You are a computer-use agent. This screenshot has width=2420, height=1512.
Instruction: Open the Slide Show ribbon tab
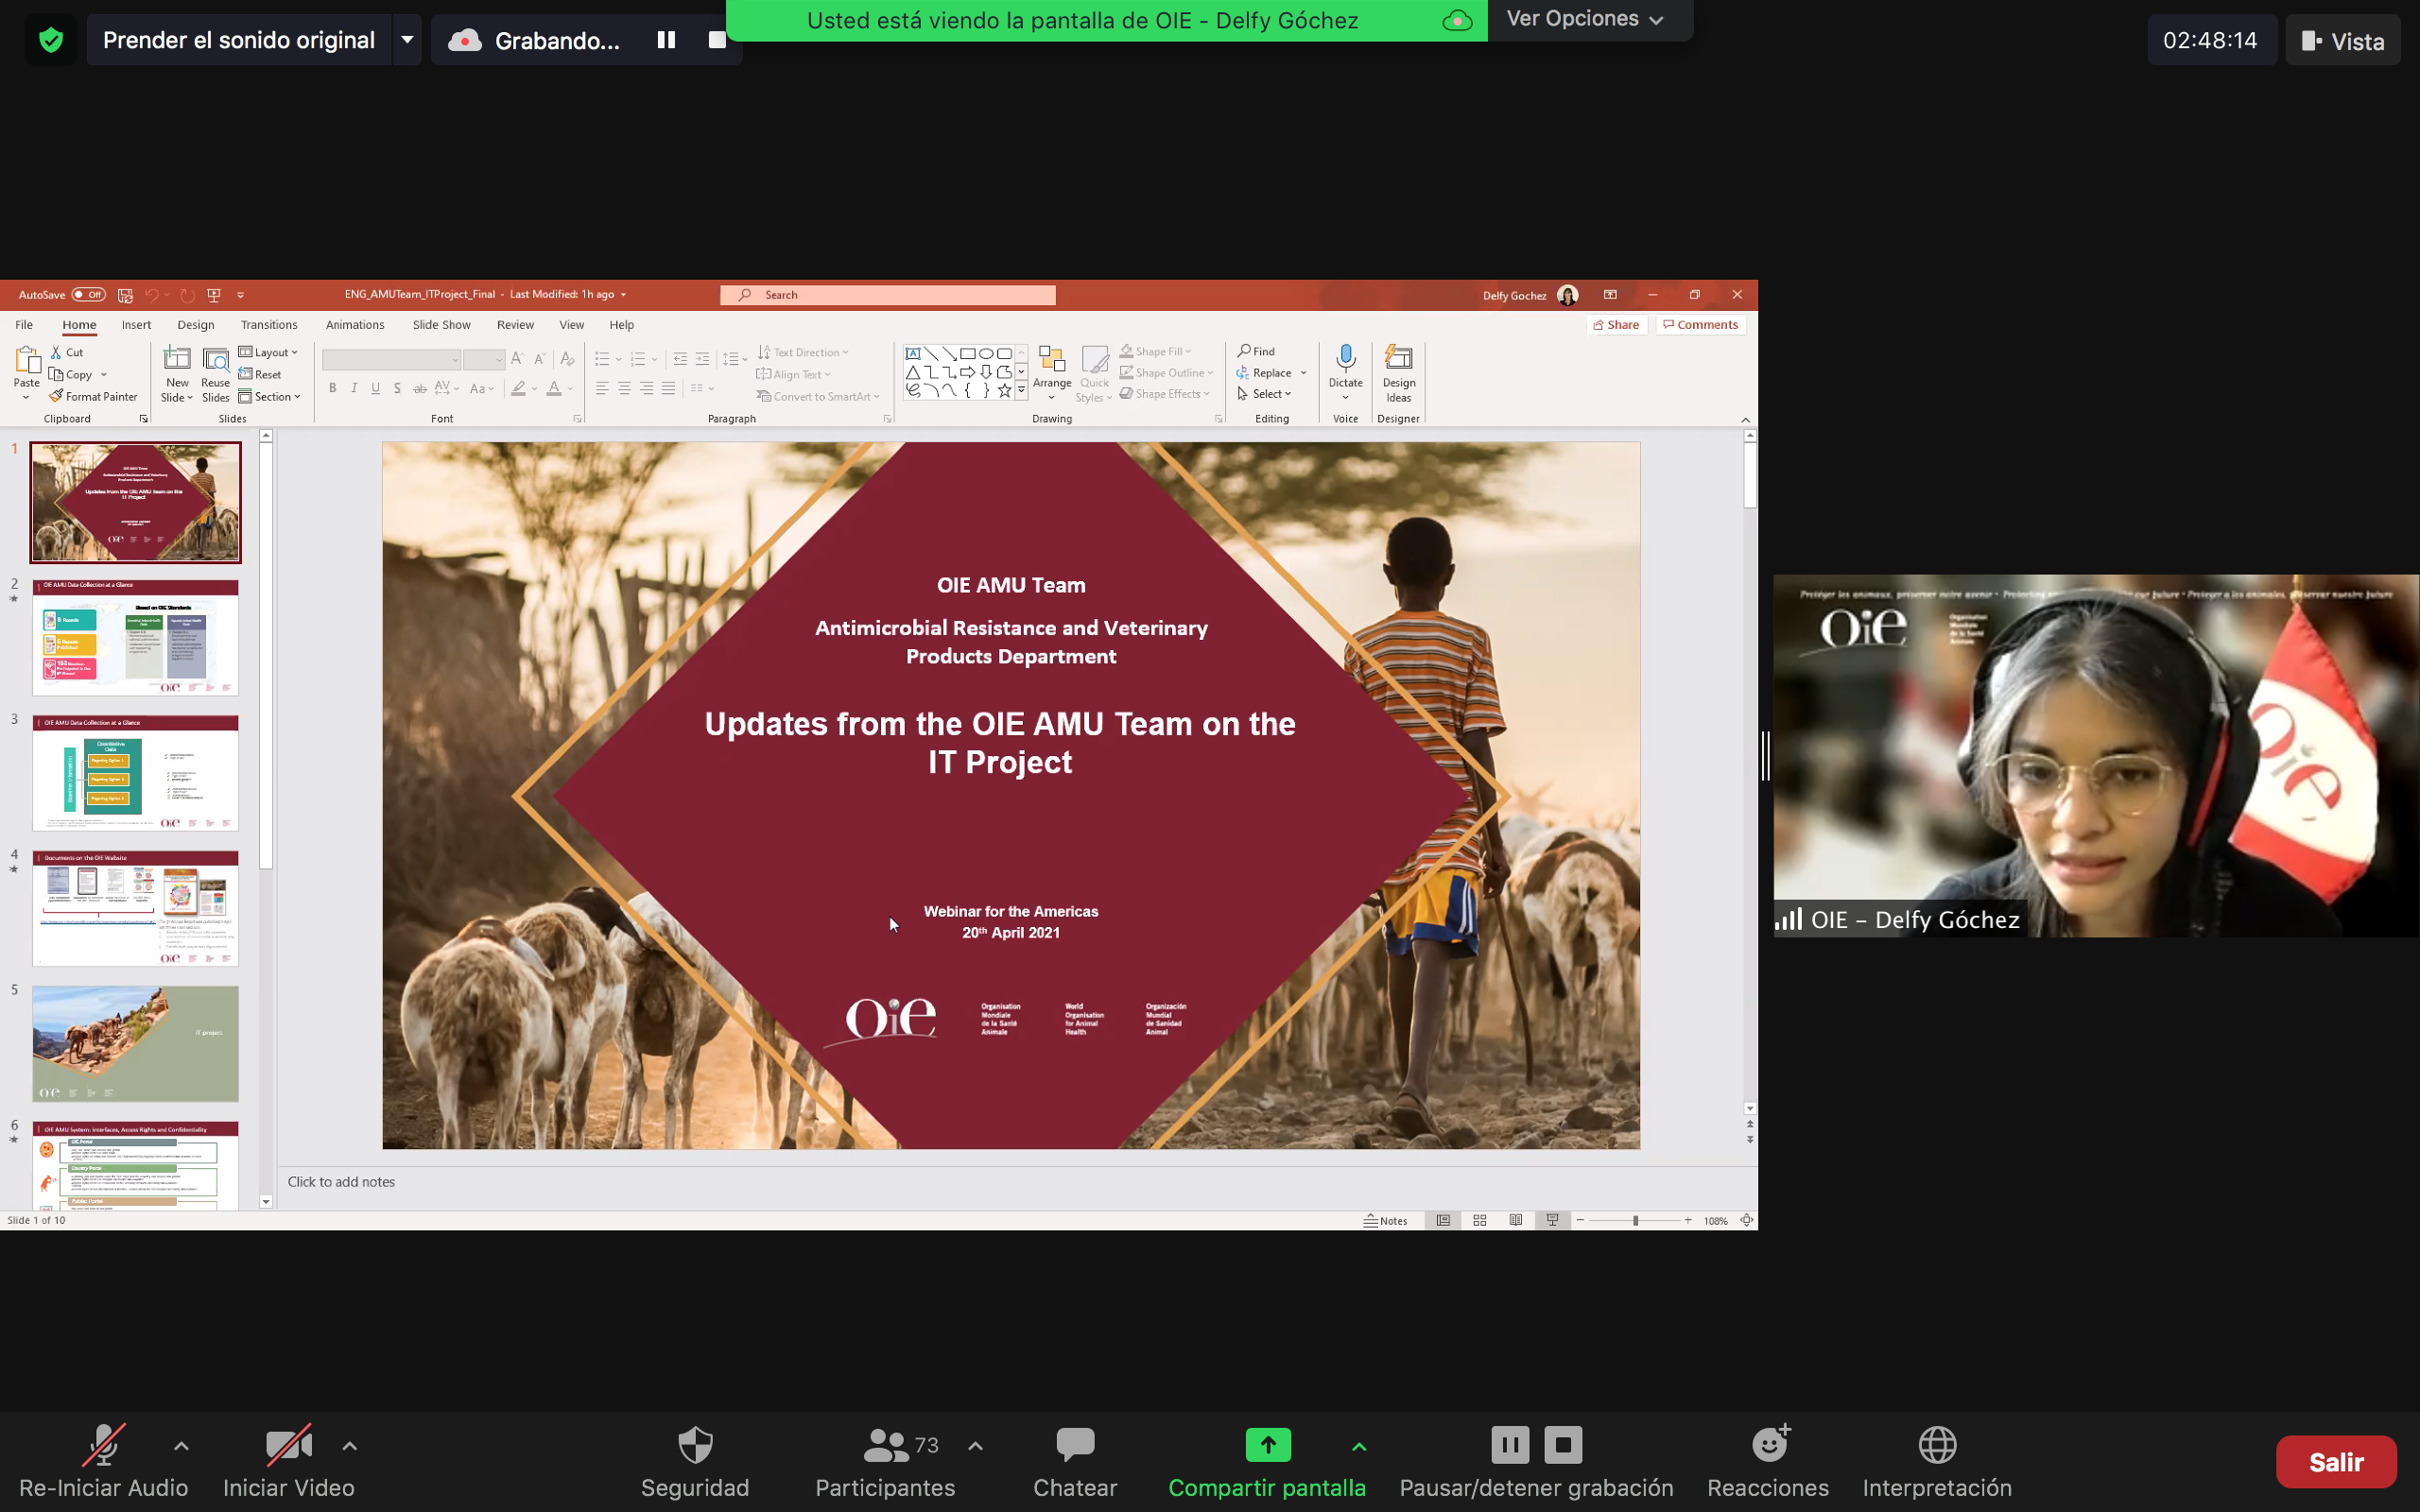point(441,325)
